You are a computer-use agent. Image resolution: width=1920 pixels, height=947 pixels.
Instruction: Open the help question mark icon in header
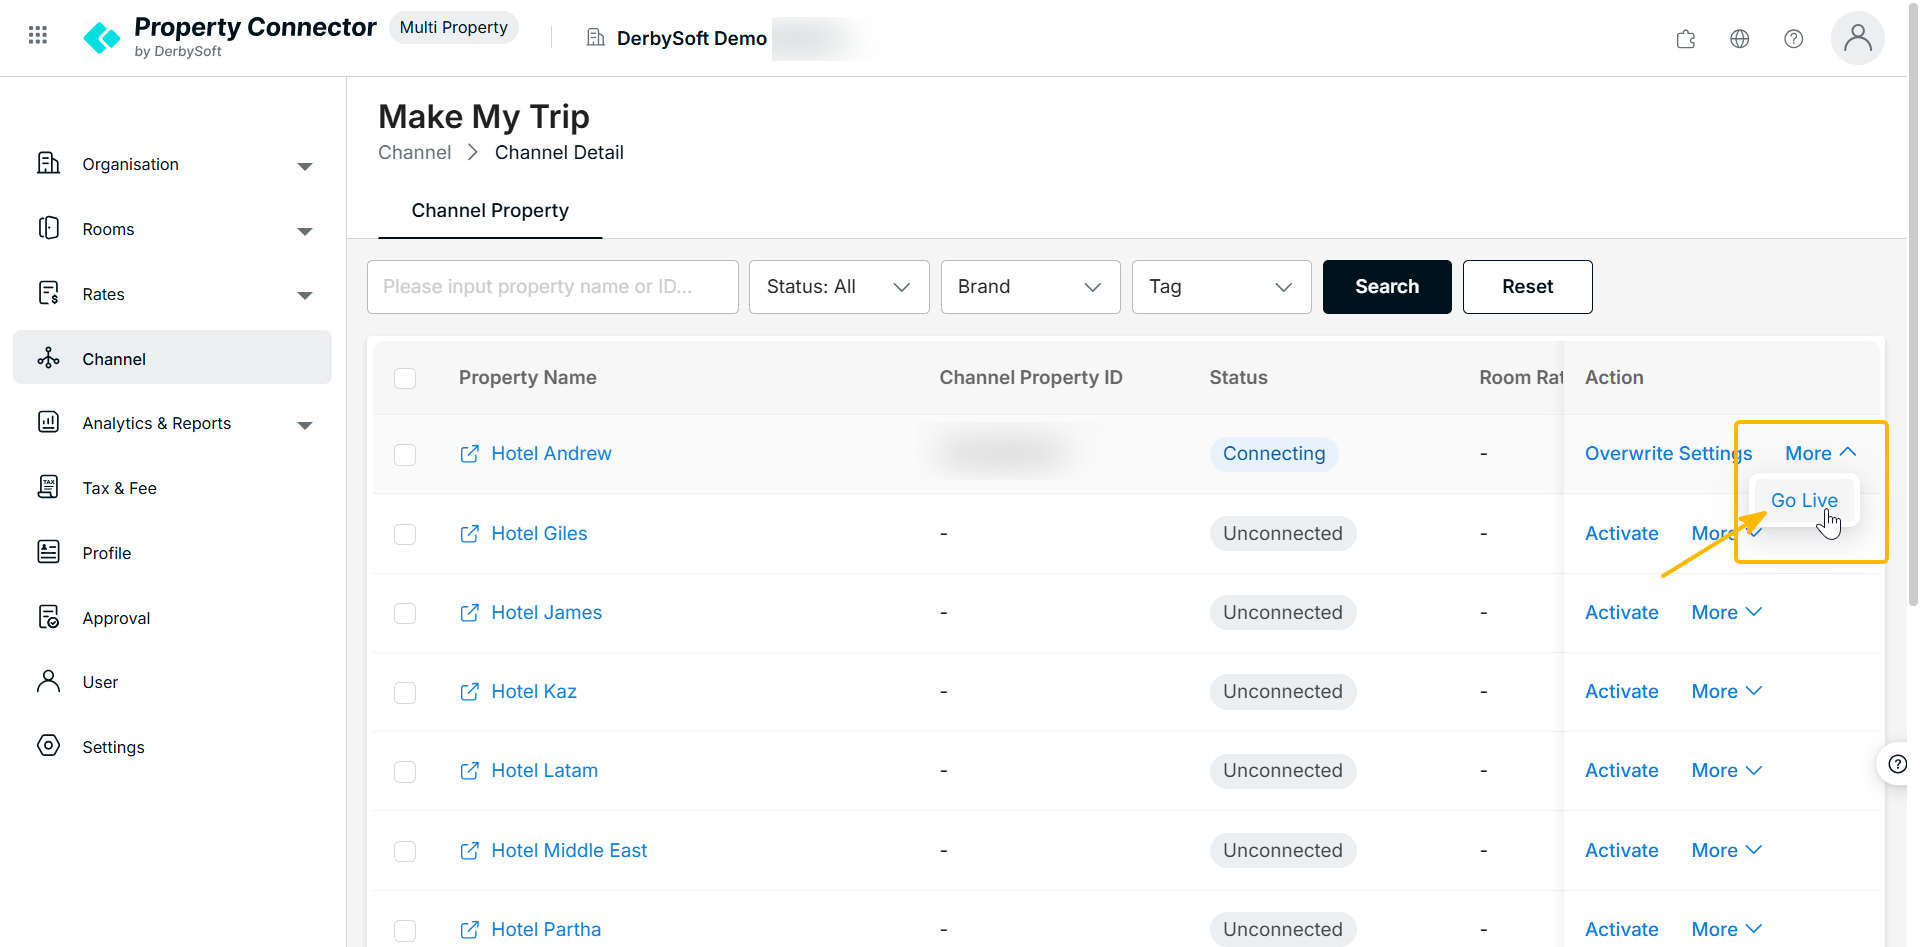(x=1794, y=39)
